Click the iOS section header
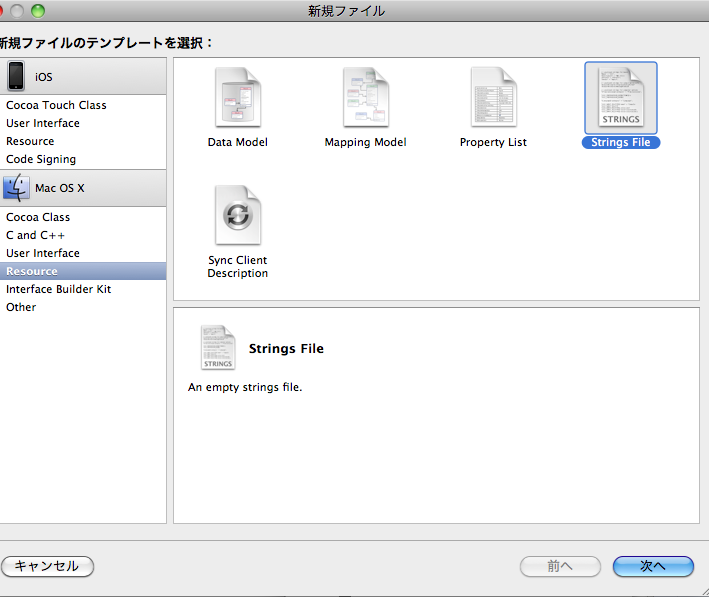 pos(83,76)
